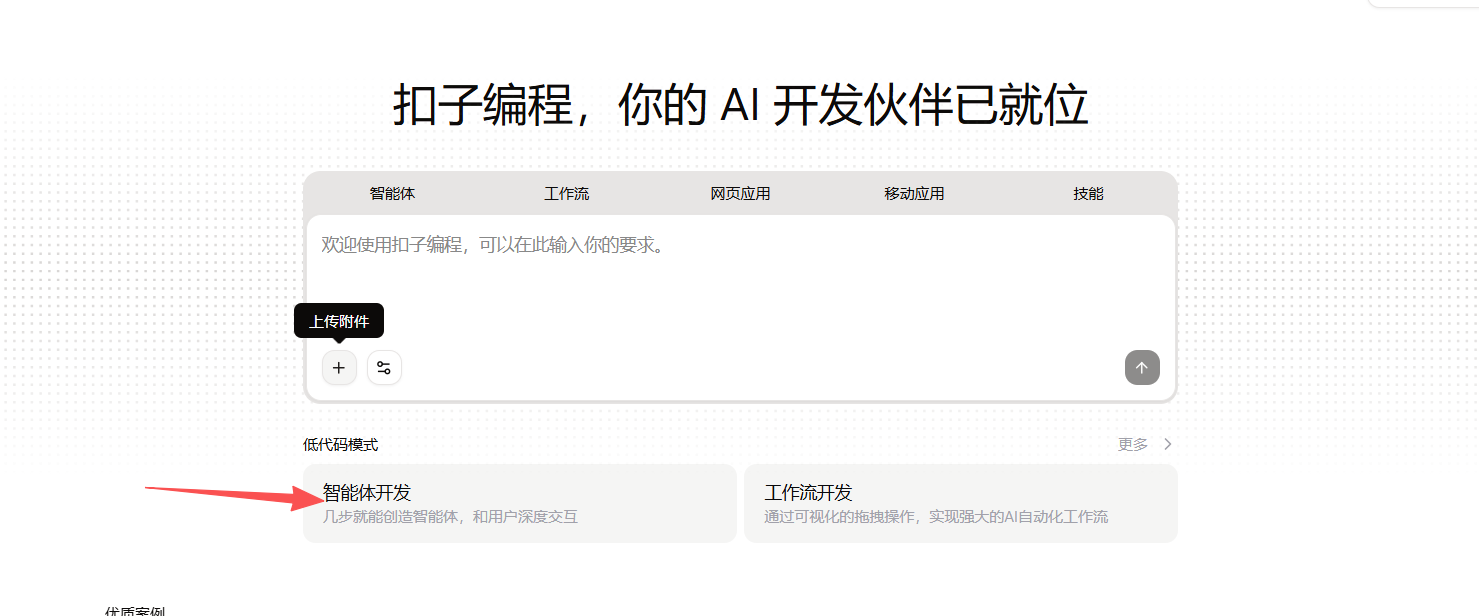Switch to the 移动应用 tab
1479x616 pixels.
pyautogui.click(x=914, y=194)
